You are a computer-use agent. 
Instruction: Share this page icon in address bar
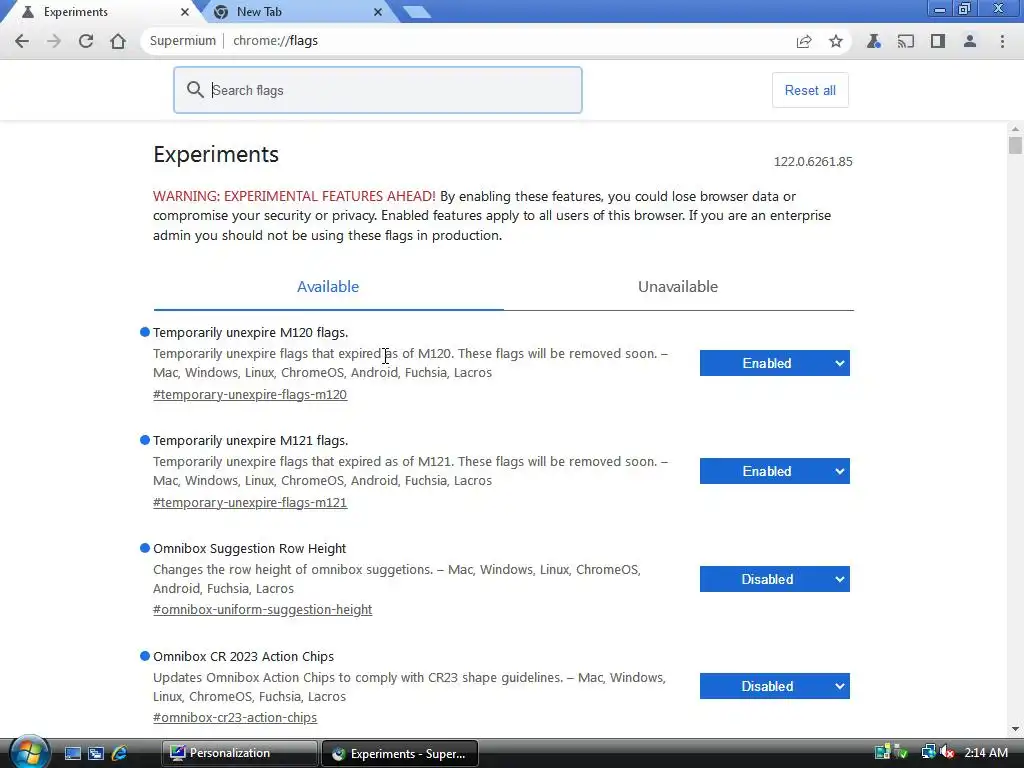pyautogui.click(x=804, y=41)
